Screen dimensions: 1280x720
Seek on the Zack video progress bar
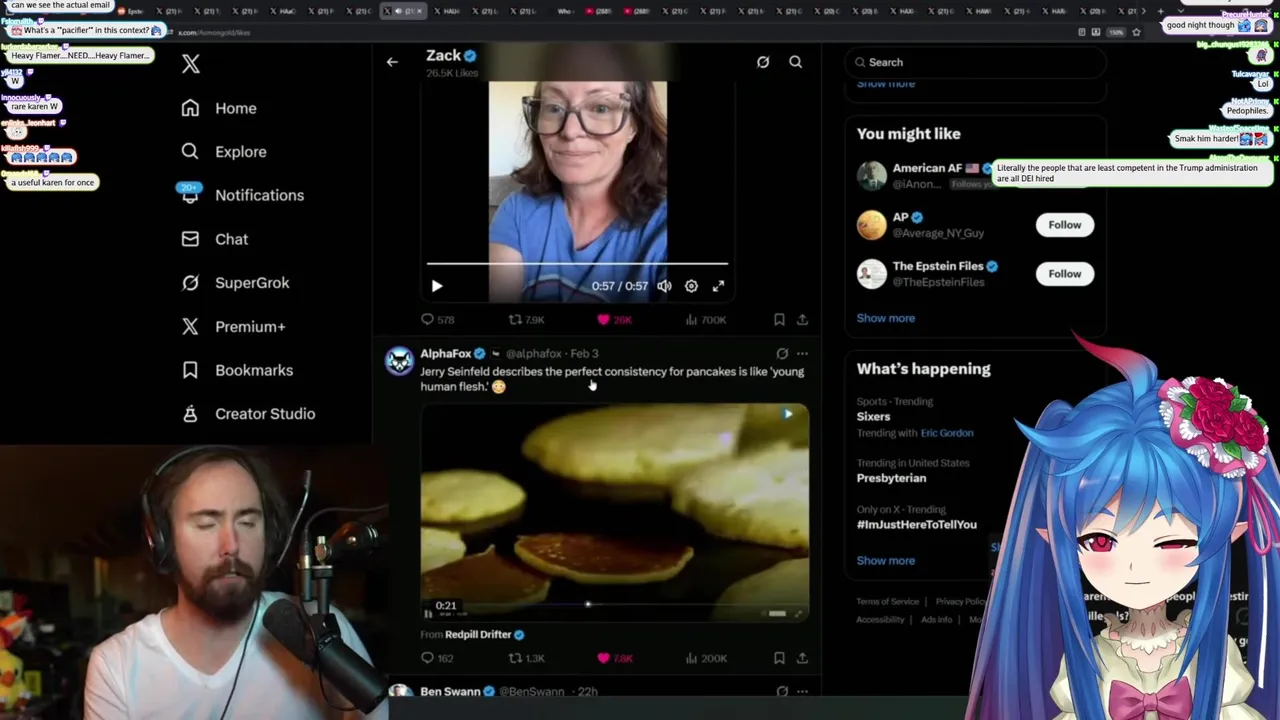pyautogui.click(x=577, y=264)
